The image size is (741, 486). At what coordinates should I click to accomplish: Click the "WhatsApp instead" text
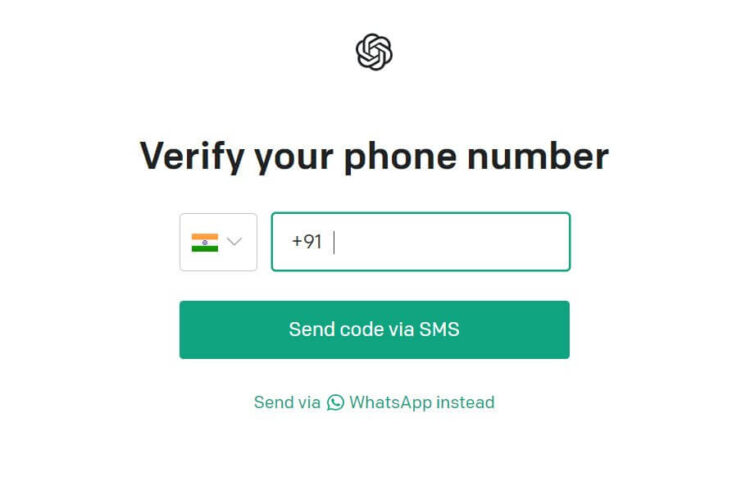pyautogui.click(x=422, y=403)
